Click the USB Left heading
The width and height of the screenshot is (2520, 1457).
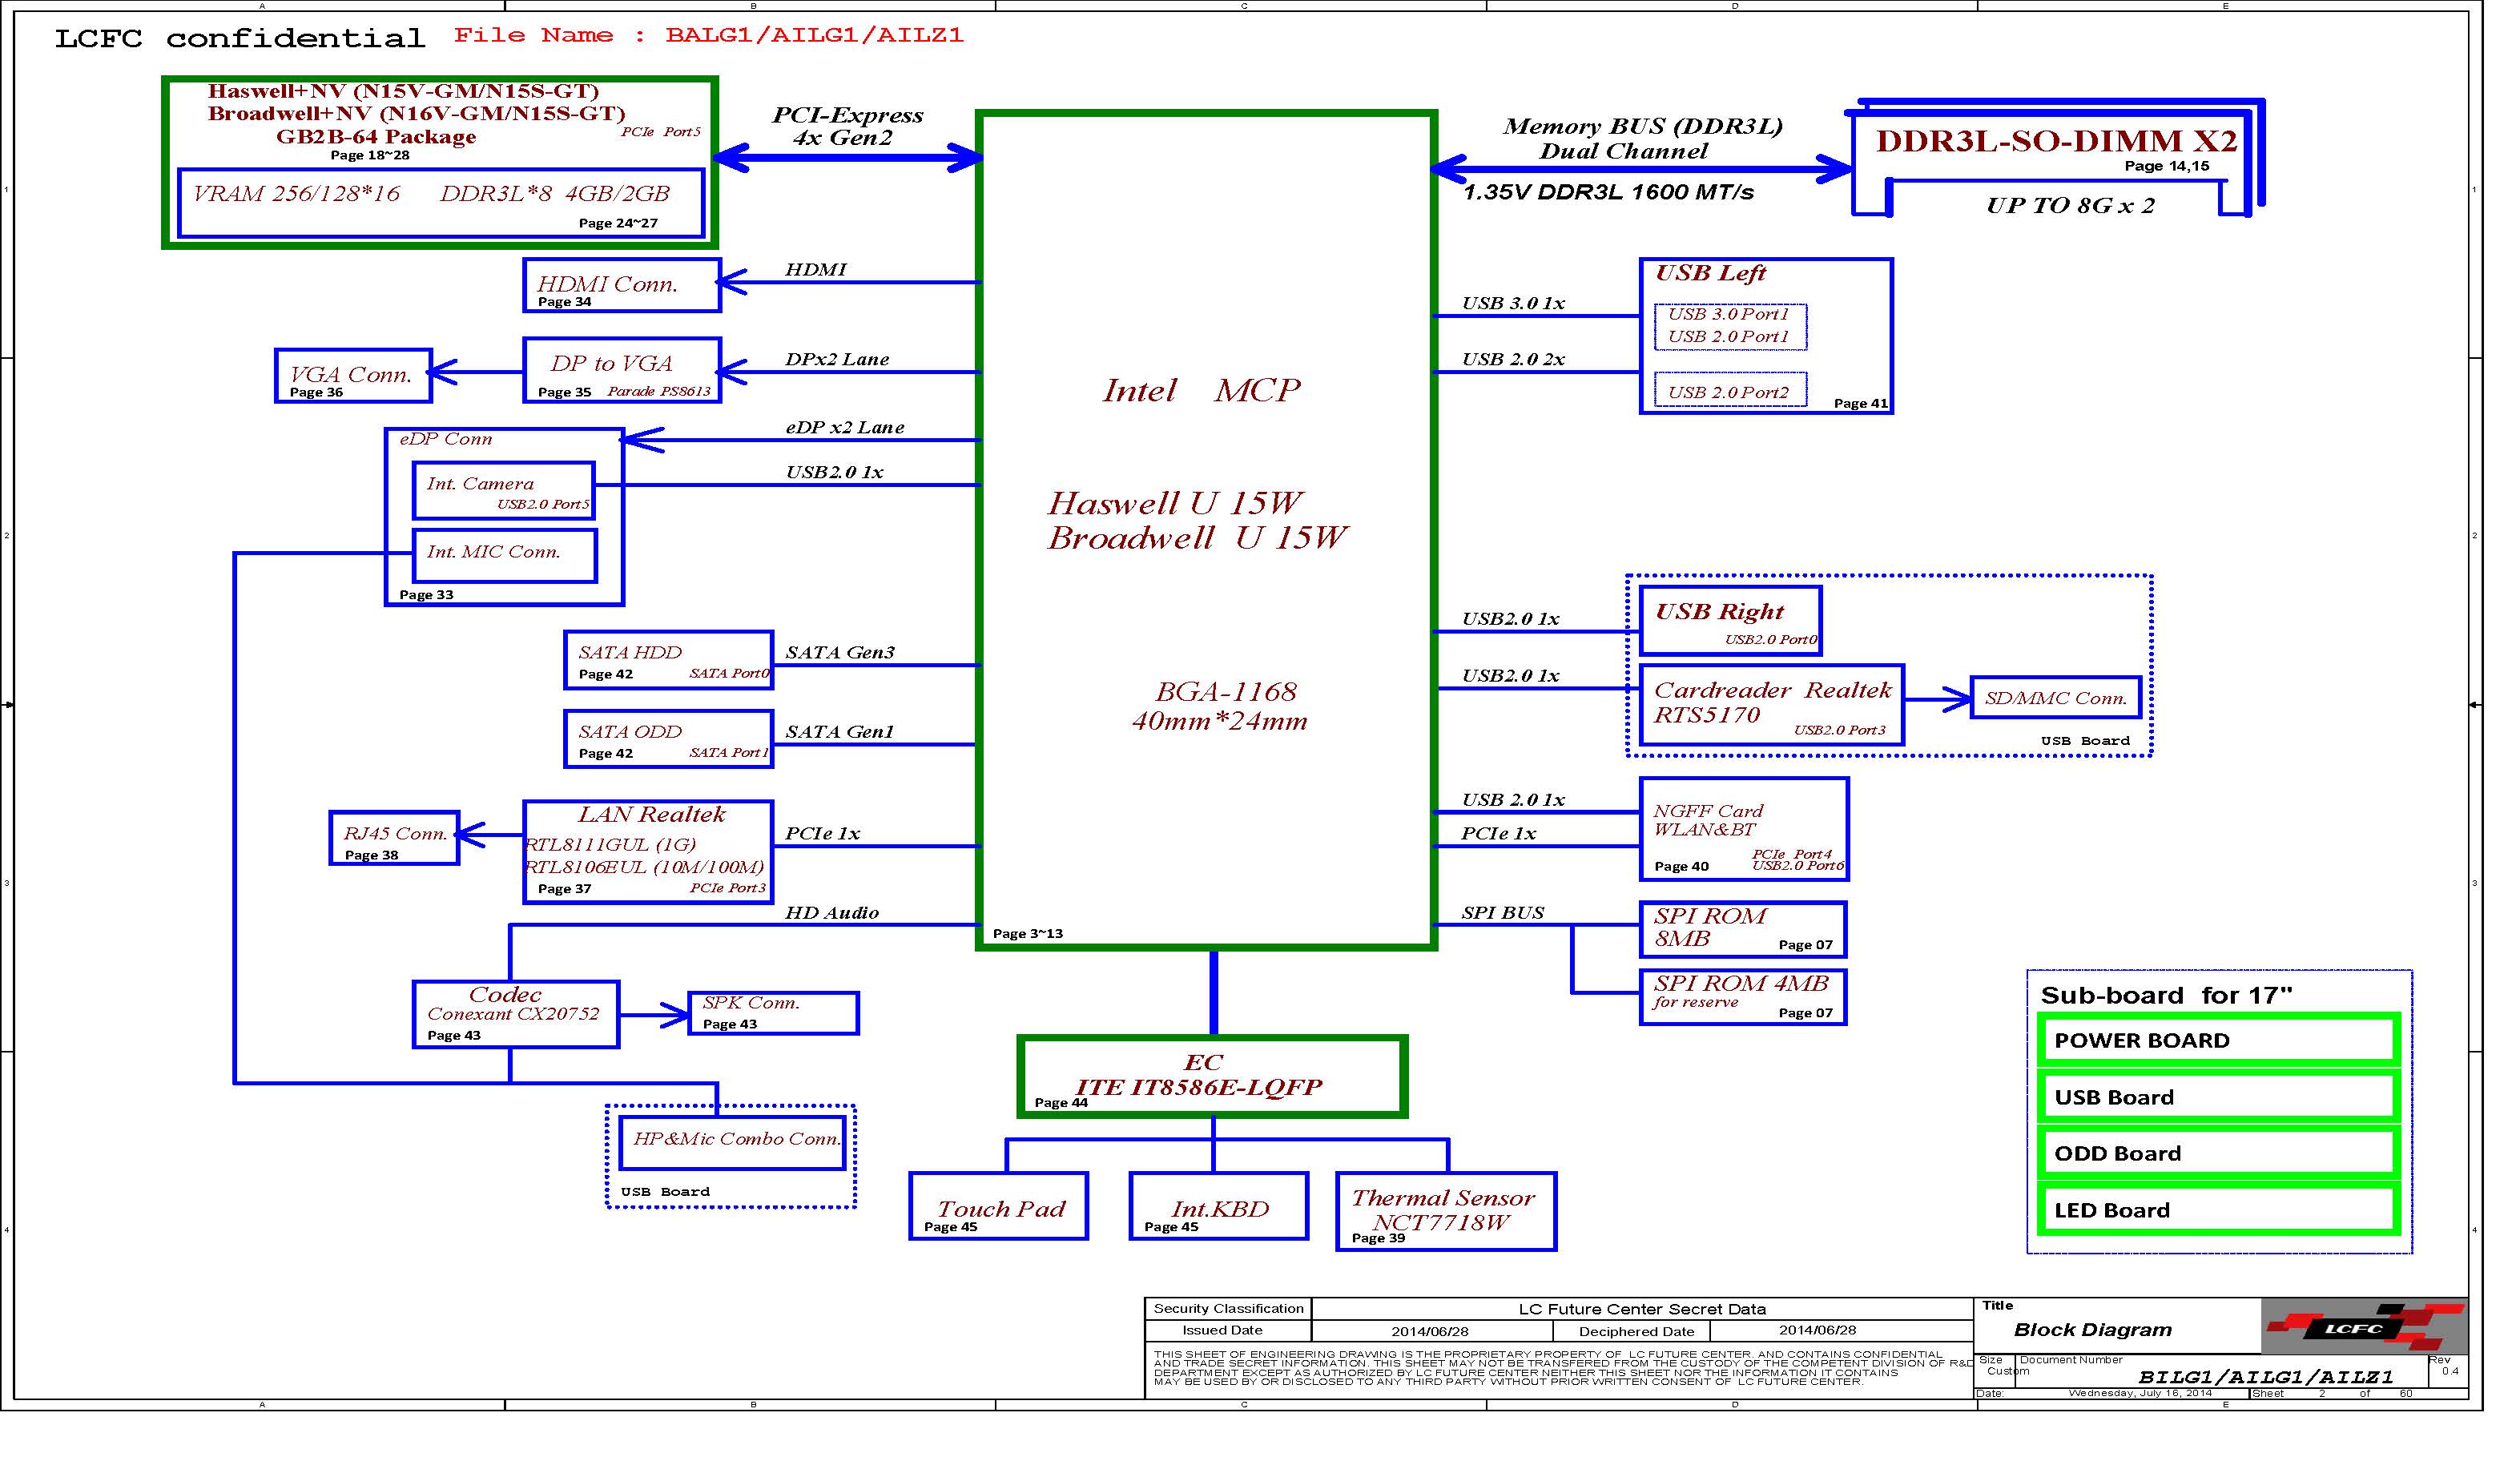click(x=1710, y=273)
